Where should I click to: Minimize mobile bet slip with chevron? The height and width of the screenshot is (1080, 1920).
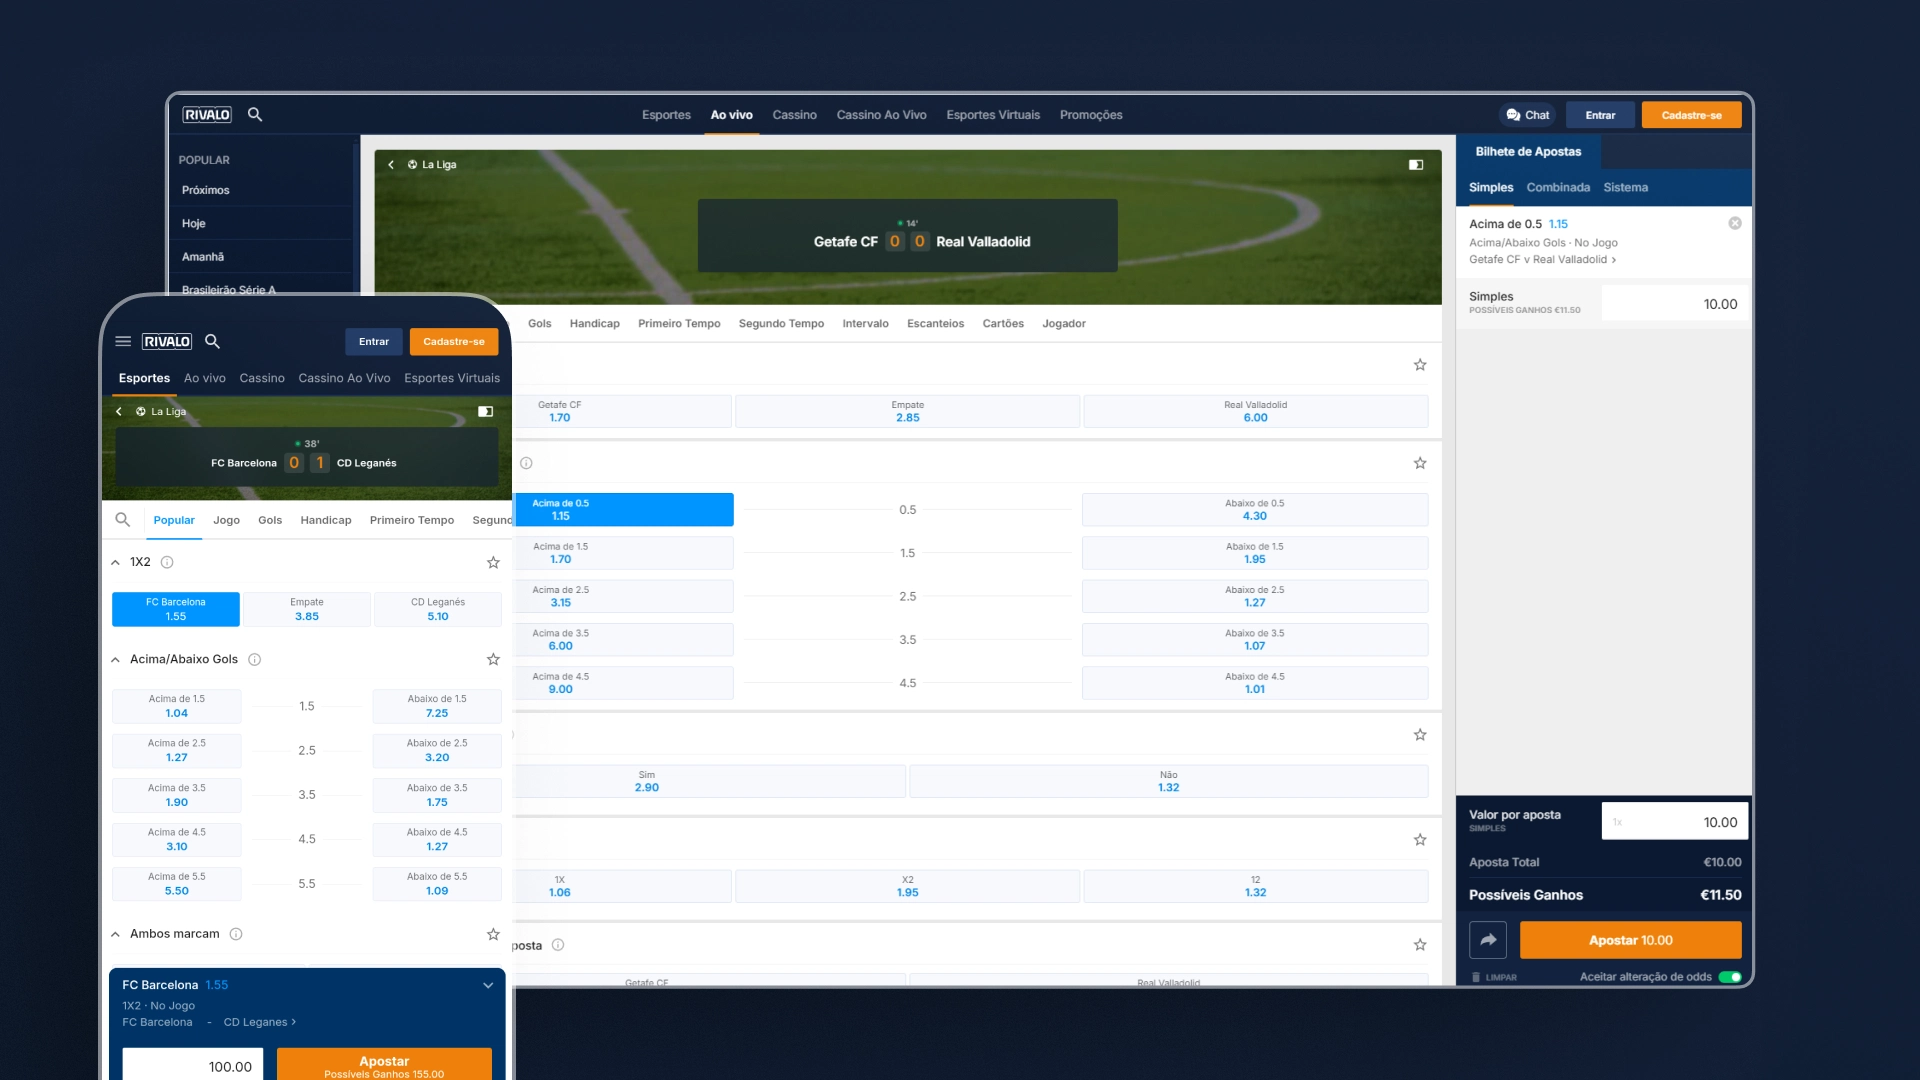coord(488,985)
